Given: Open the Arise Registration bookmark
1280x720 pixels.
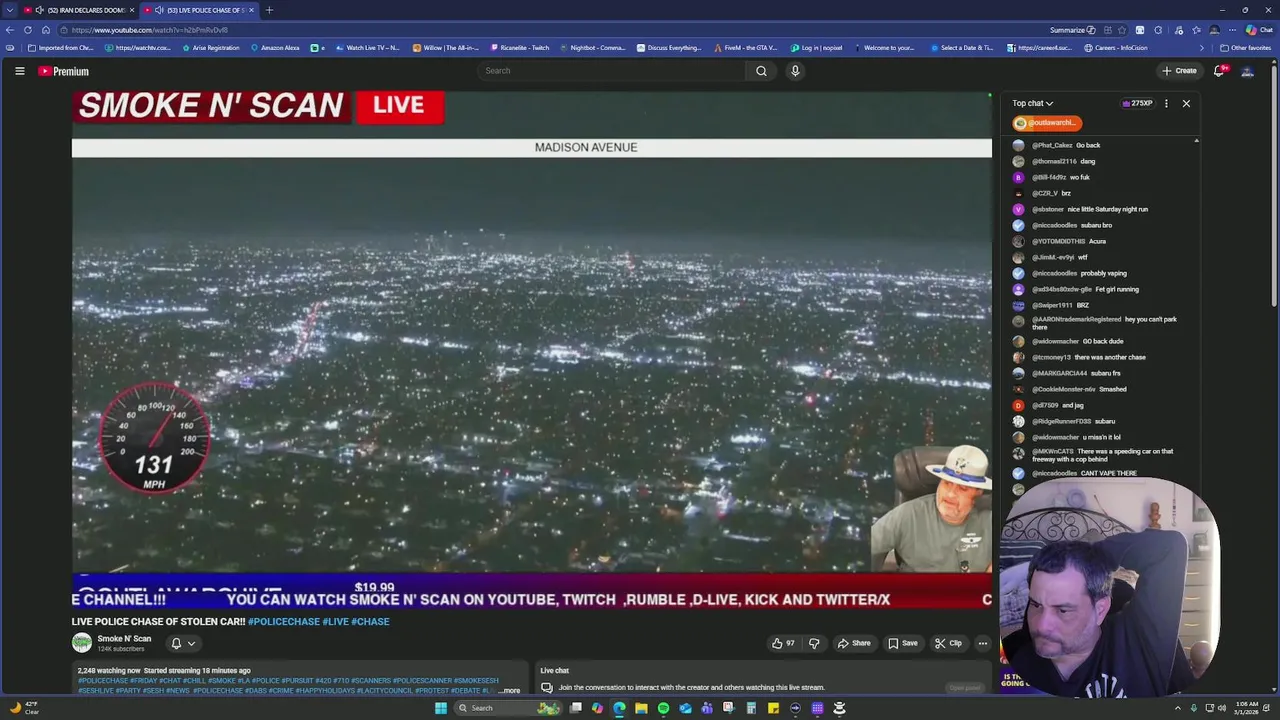Looking at the screenshot, I should click(211, 48).
